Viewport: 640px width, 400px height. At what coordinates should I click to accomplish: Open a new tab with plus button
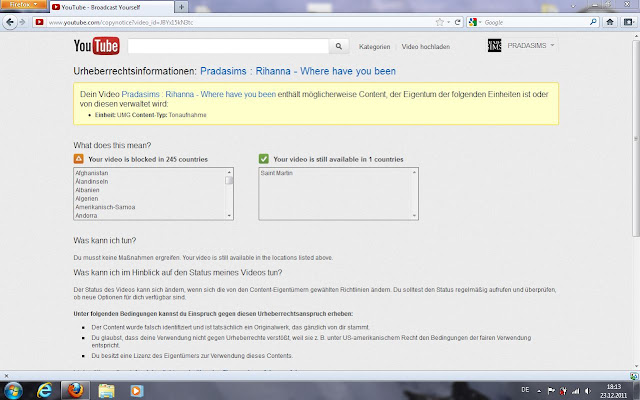(x=182, y=7)
